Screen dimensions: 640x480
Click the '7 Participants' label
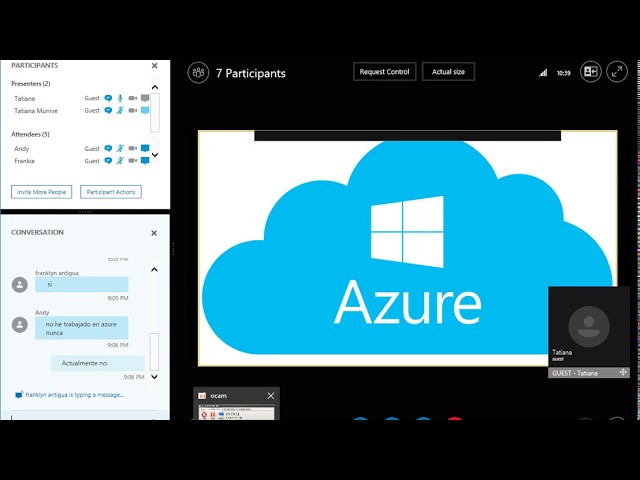pos(251,73)
